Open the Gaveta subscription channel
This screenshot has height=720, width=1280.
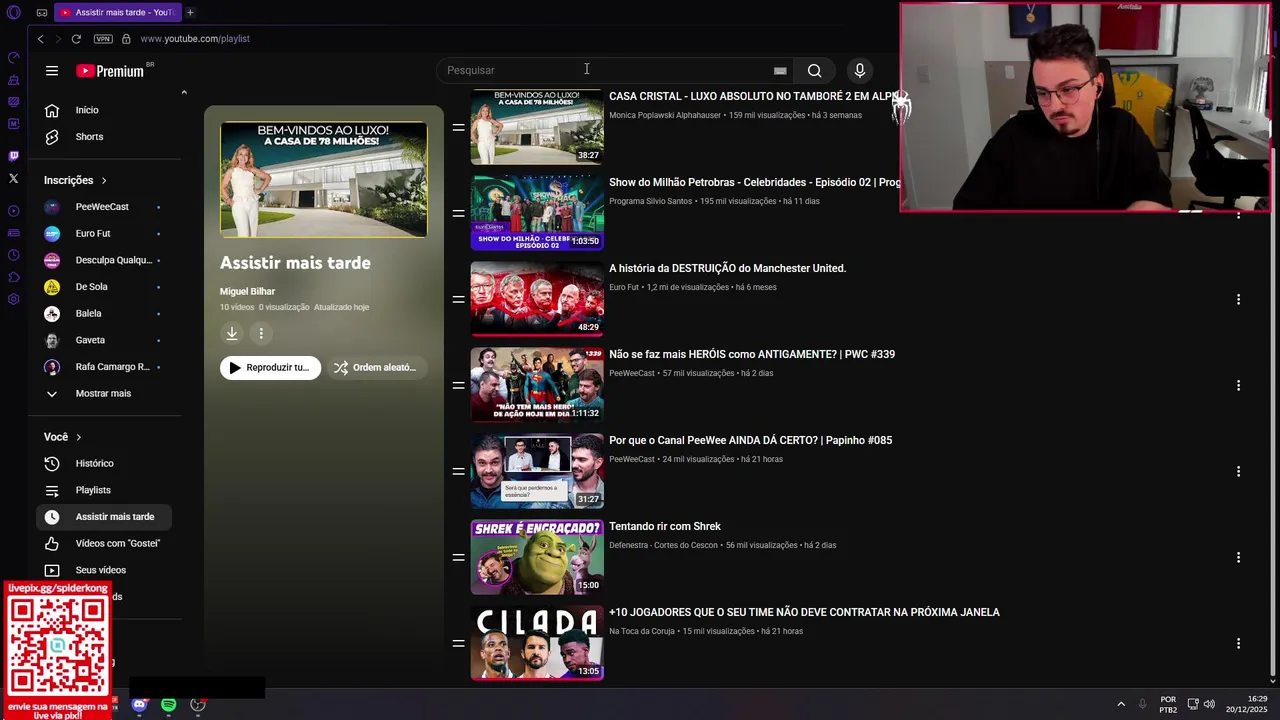click(103, 340)
